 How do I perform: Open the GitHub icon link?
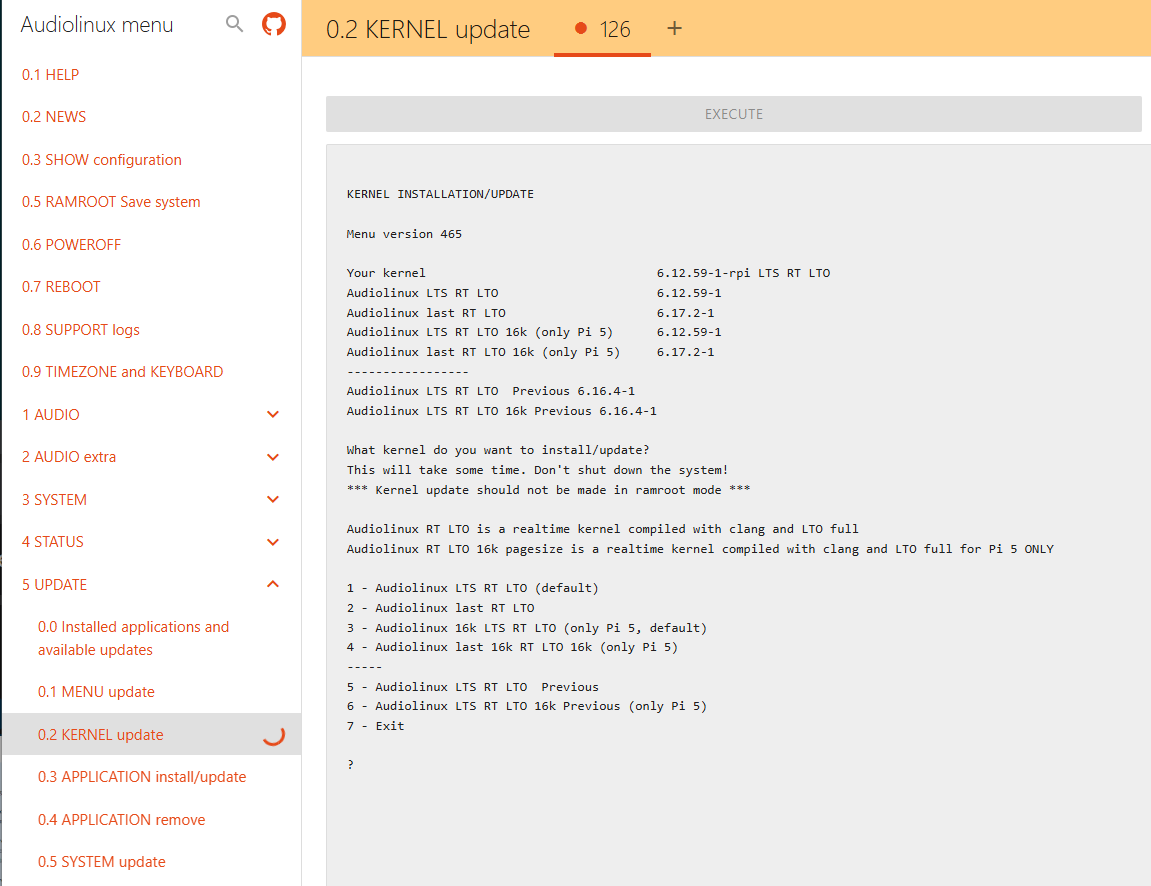coord(273,24)
